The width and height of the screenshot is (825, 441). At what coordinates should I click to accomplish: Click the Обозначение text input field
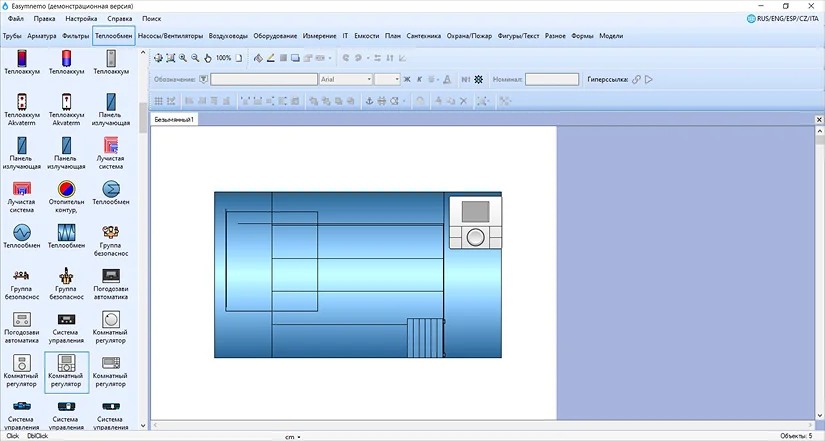click(x=263, y=79)
